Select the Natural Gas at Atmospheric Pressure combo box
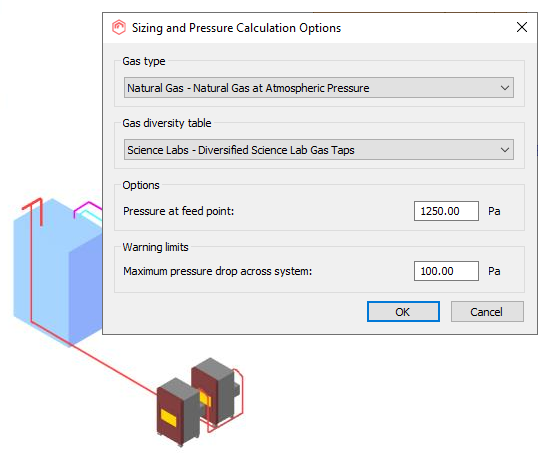This screenshot has width=548, height=458. click(319, 88)
